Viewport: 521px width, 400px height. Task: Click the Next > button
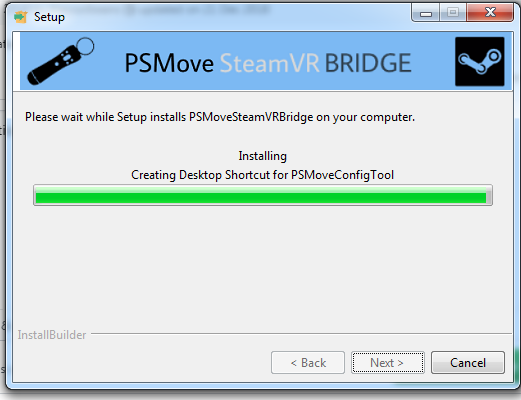coord(388,362)
